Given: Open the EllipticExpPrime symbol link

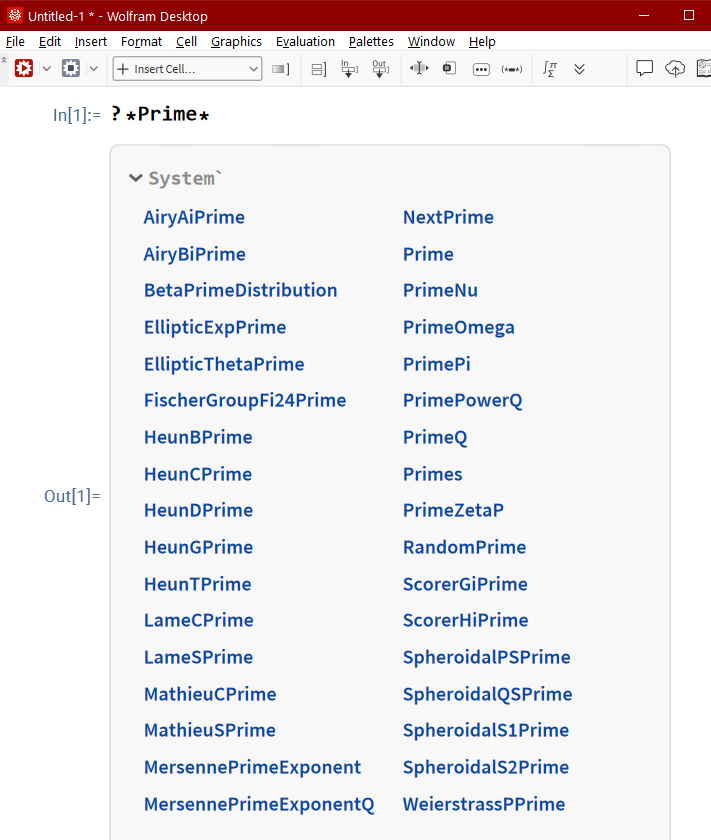Looking at the screenshot, I should pos(215,327).
